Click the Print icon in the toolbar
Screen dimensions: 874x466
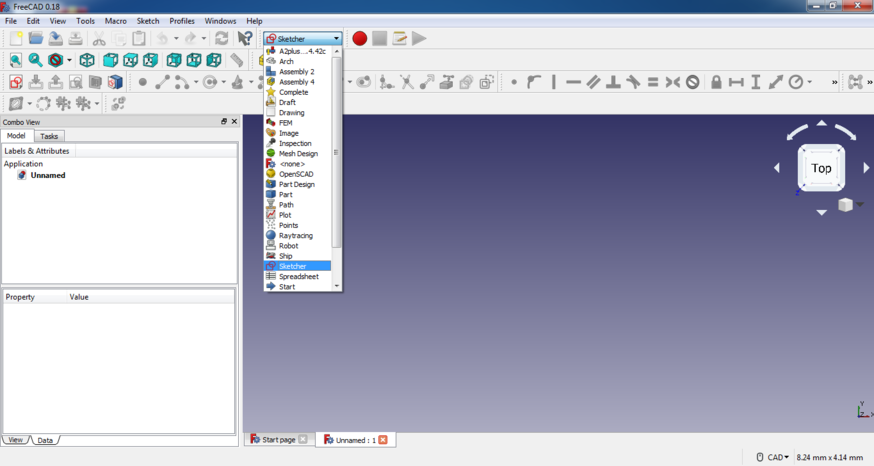point(75,38)
